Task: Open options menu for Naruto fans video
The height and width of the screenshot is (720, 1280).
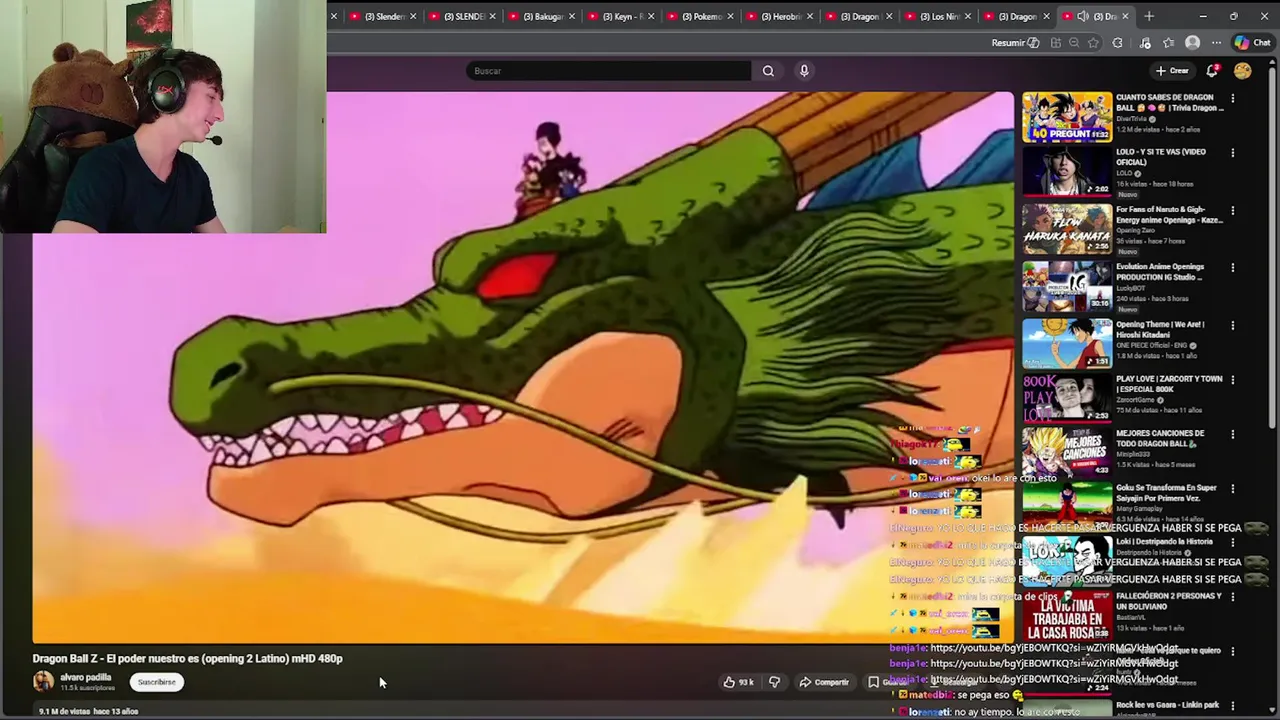Action: 1232,211
